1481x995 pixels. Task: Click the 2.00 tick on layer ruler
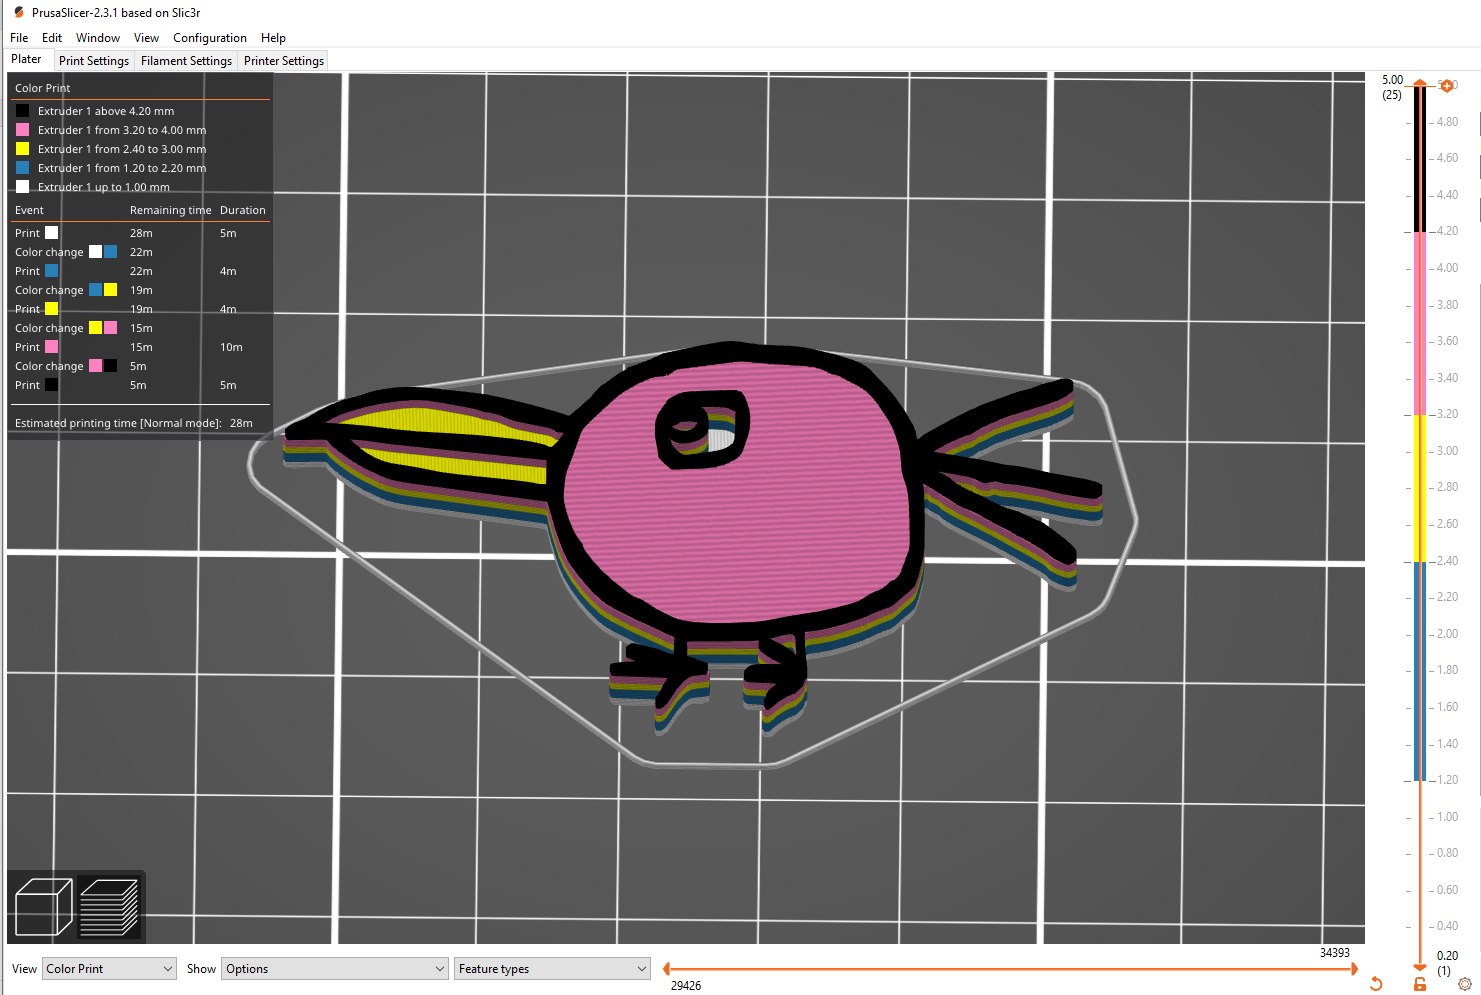click(1447, 634)
